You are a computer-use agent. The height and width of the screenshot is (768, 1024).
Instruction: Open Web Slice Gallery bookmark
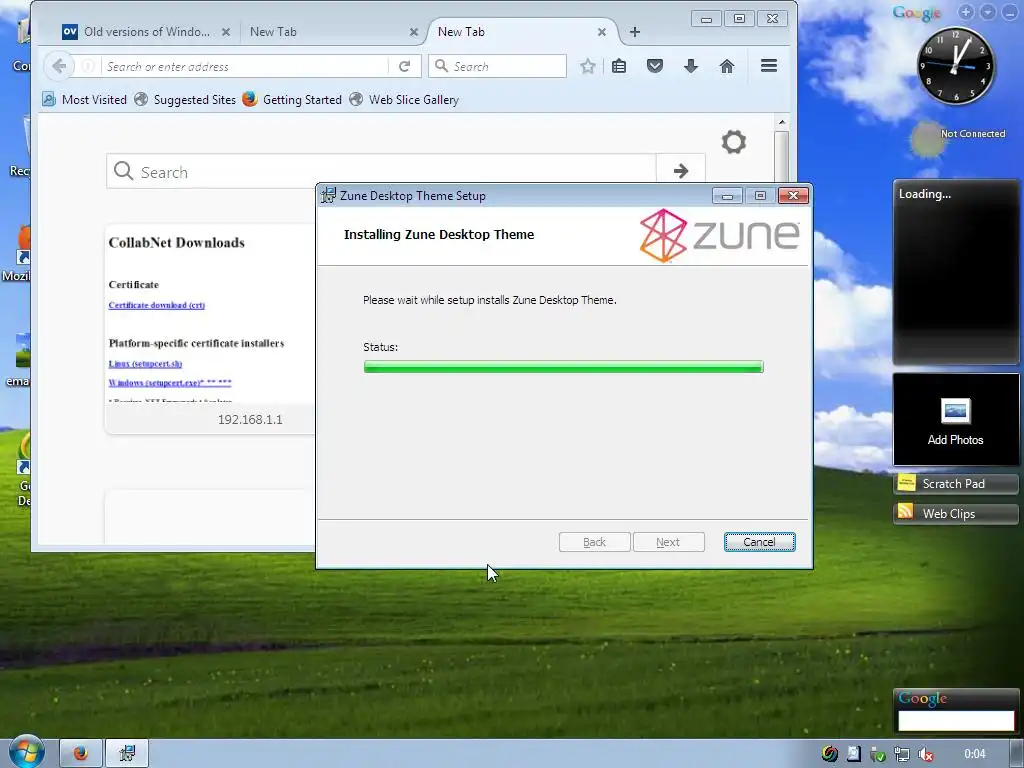pos(404,99)
